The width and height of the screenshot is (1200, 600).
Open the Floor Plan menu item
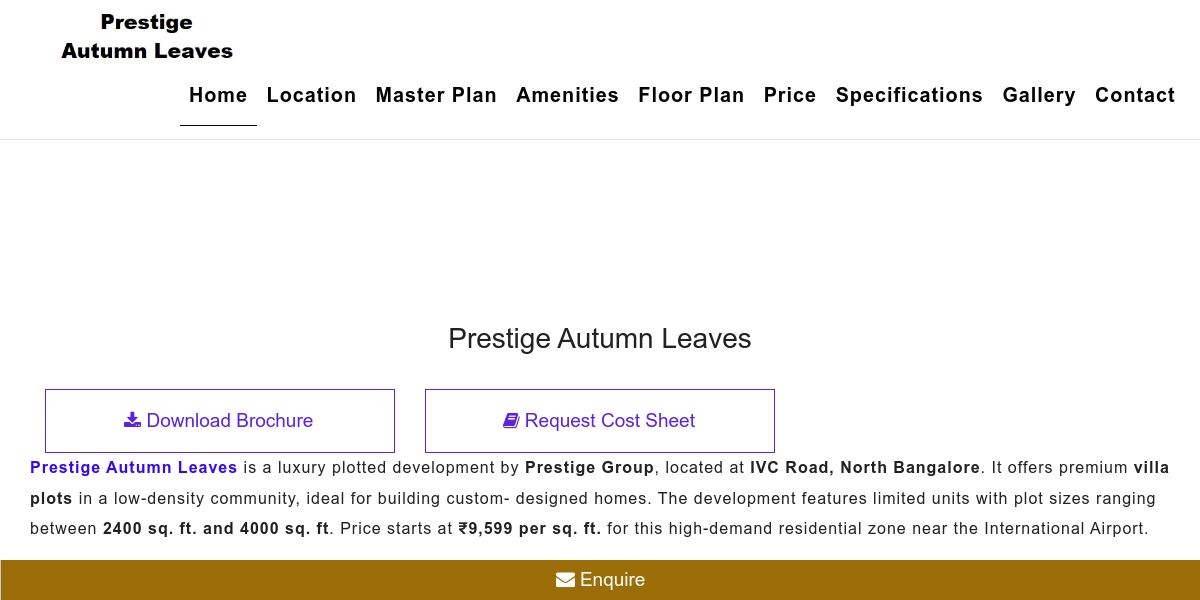pyautogui.click(x=691, y=95)
